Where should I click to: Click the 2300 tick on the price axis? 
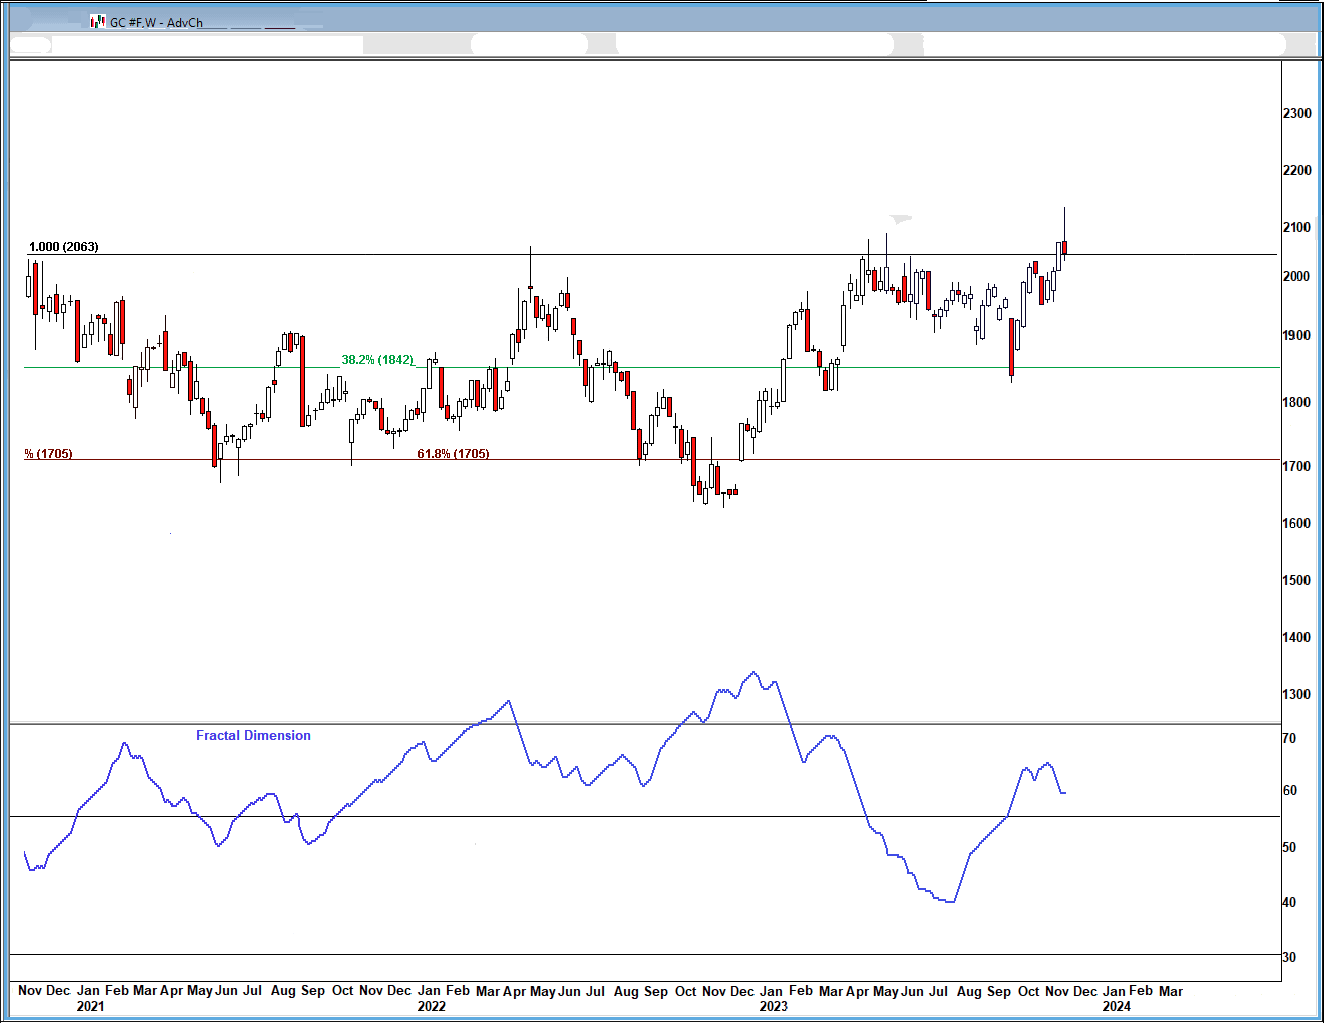1297,114
